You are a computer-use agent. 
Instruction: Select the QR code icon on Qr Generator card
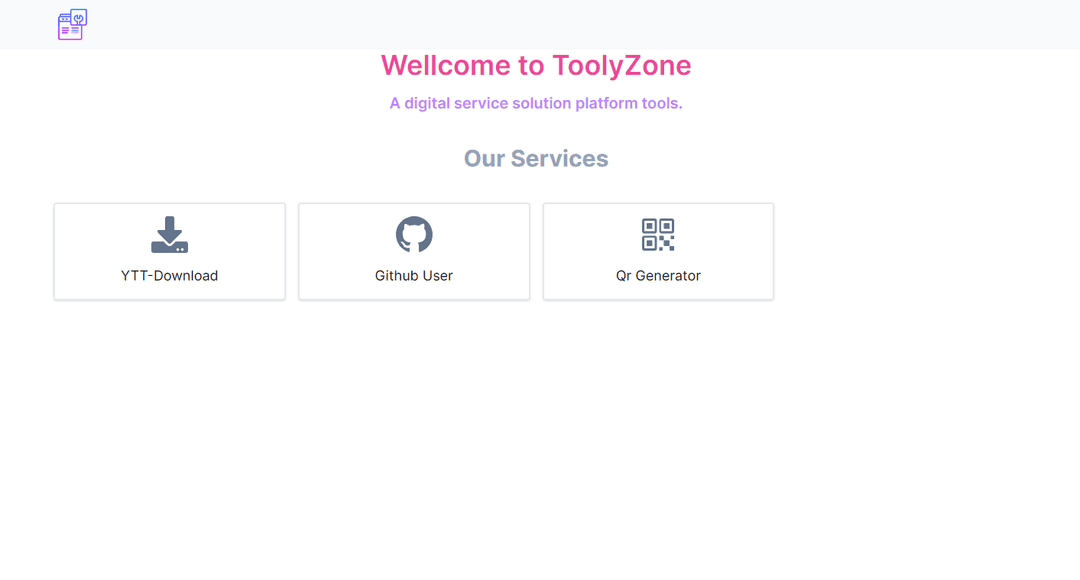point(658,235)
